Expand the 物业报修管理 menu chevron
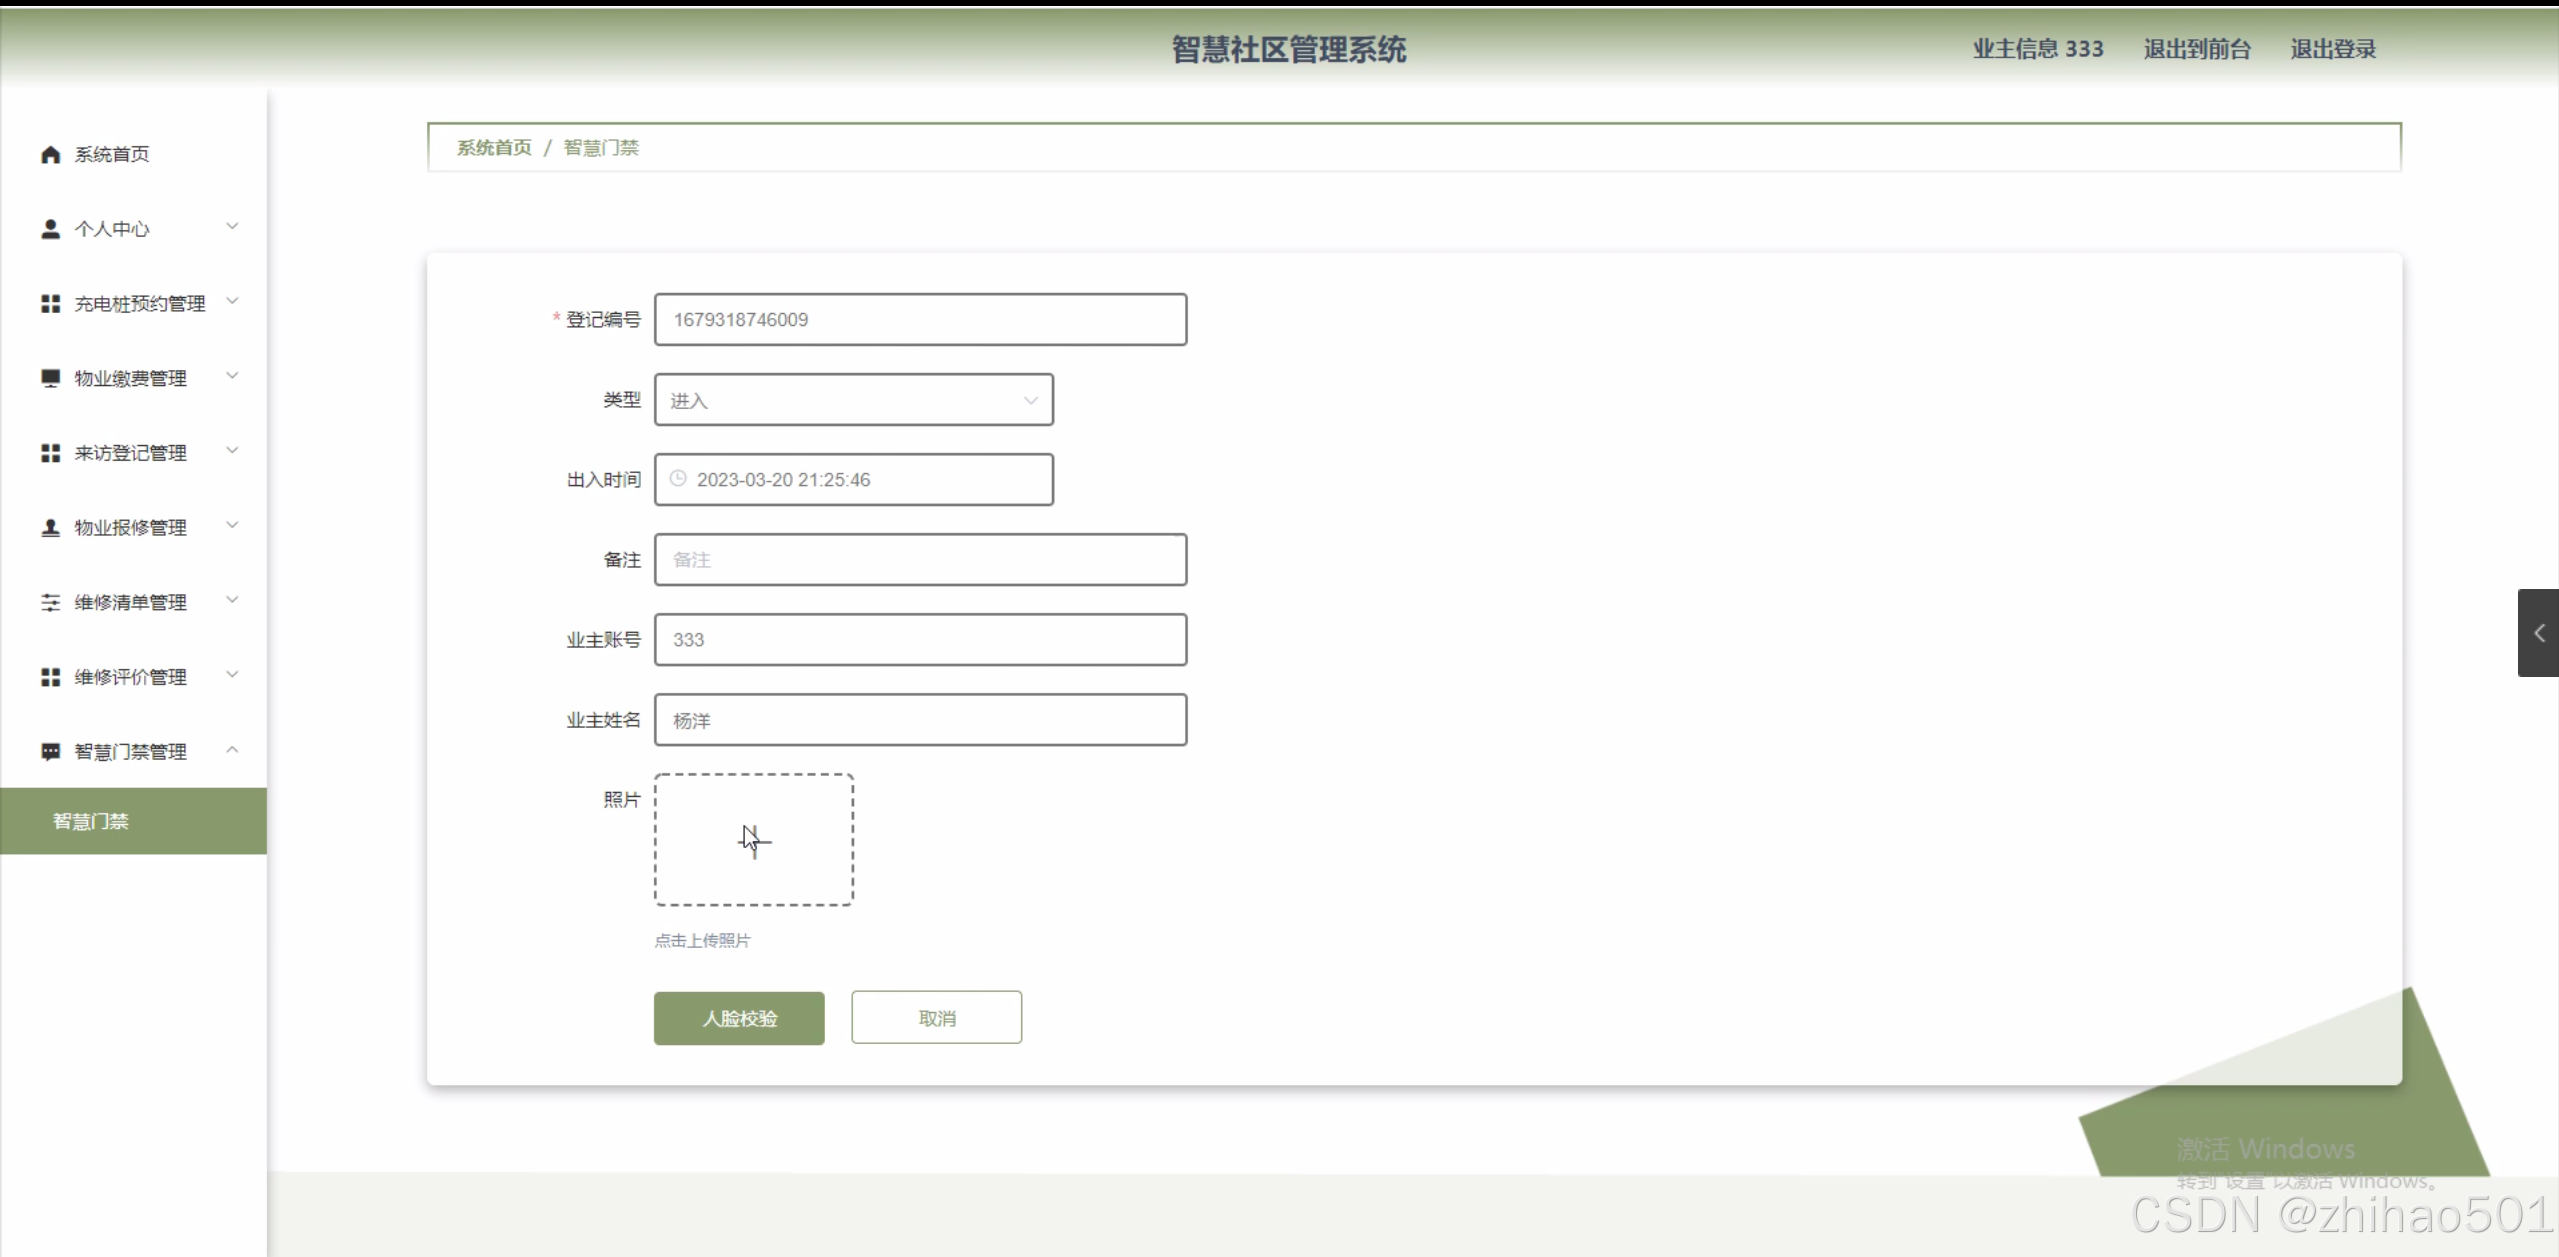This screenshot has height=1257, width=2559. point(232,526)
